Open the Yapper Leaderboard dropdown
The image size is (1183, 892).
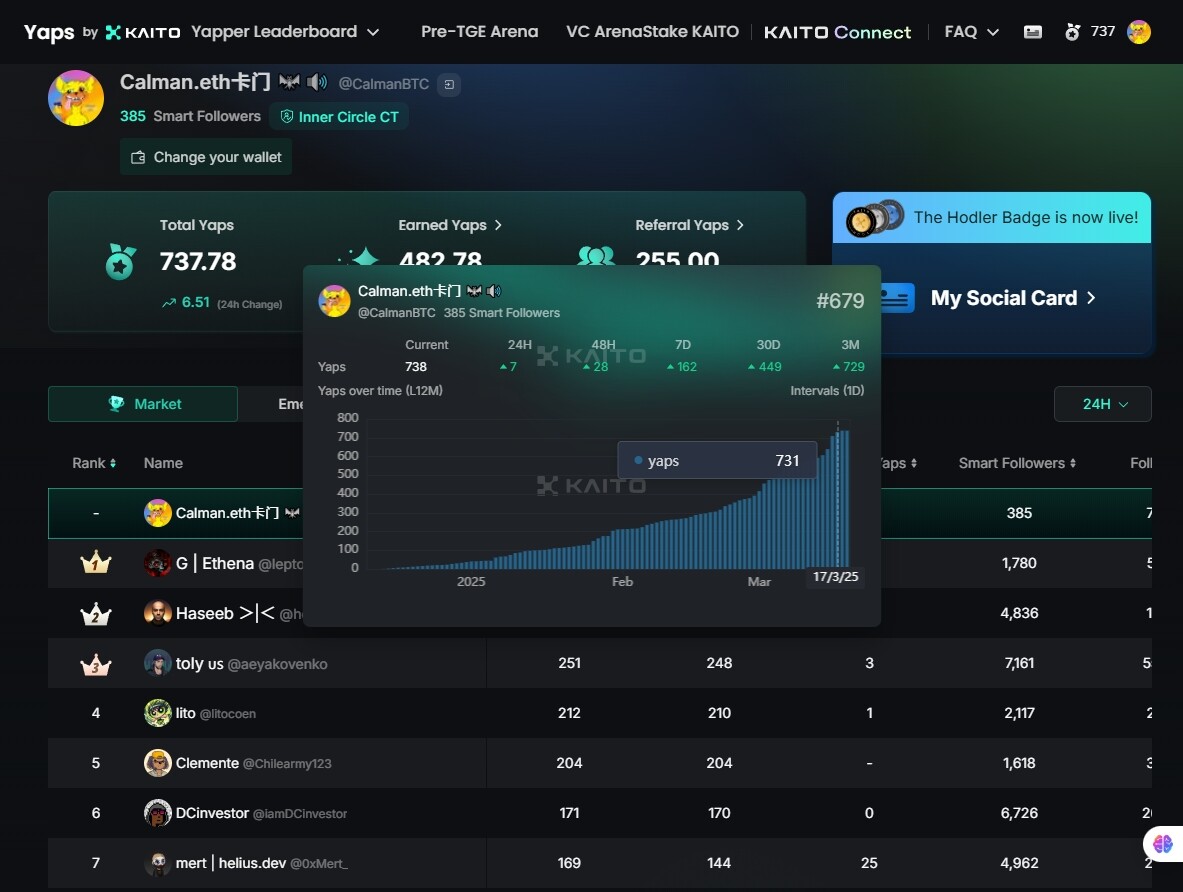point(284,32)
